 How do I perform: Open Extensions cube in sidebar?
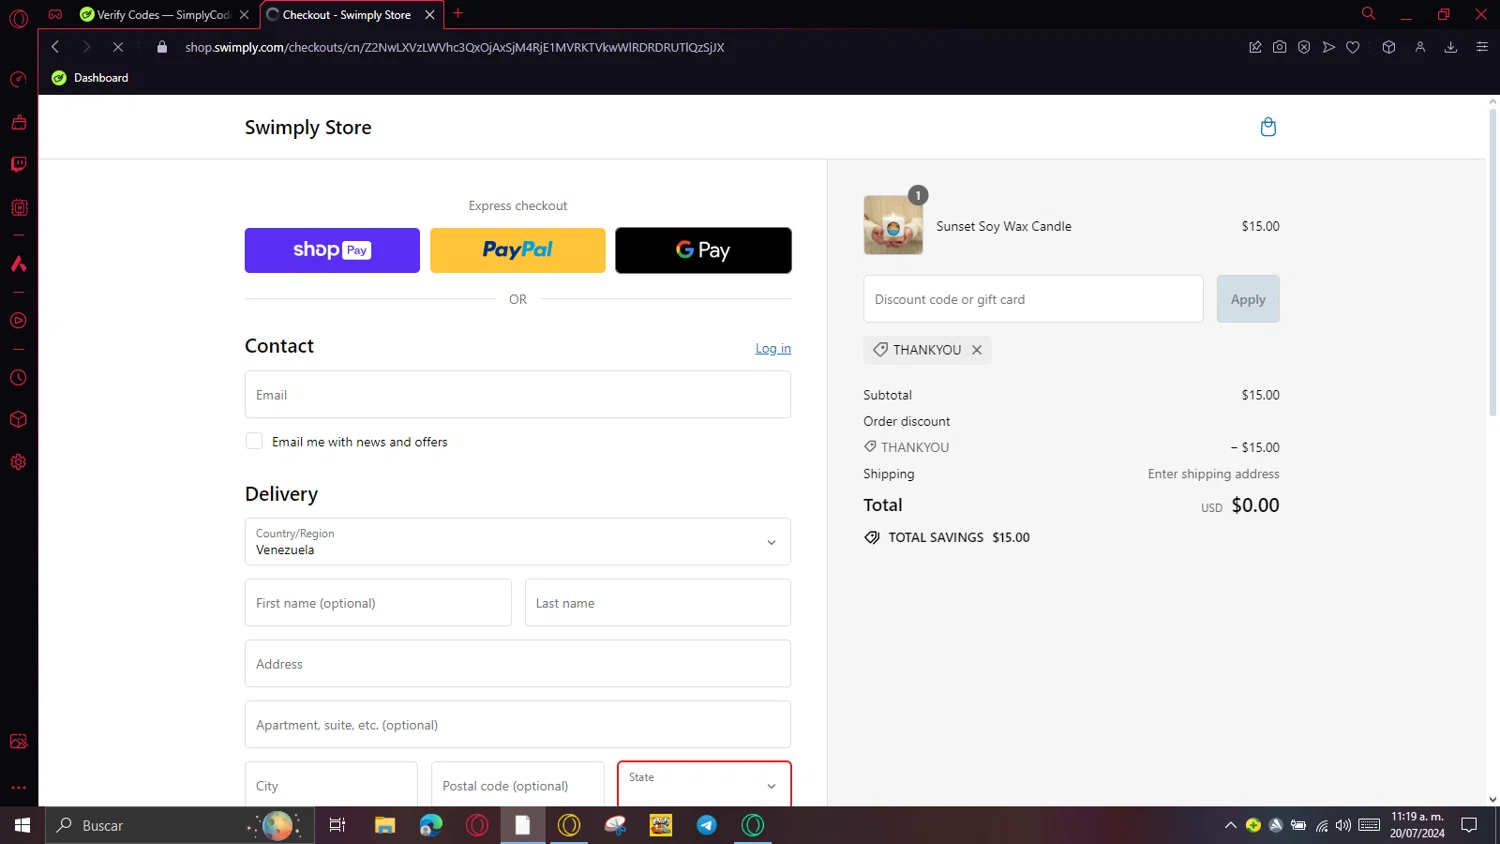pos(18,420)
